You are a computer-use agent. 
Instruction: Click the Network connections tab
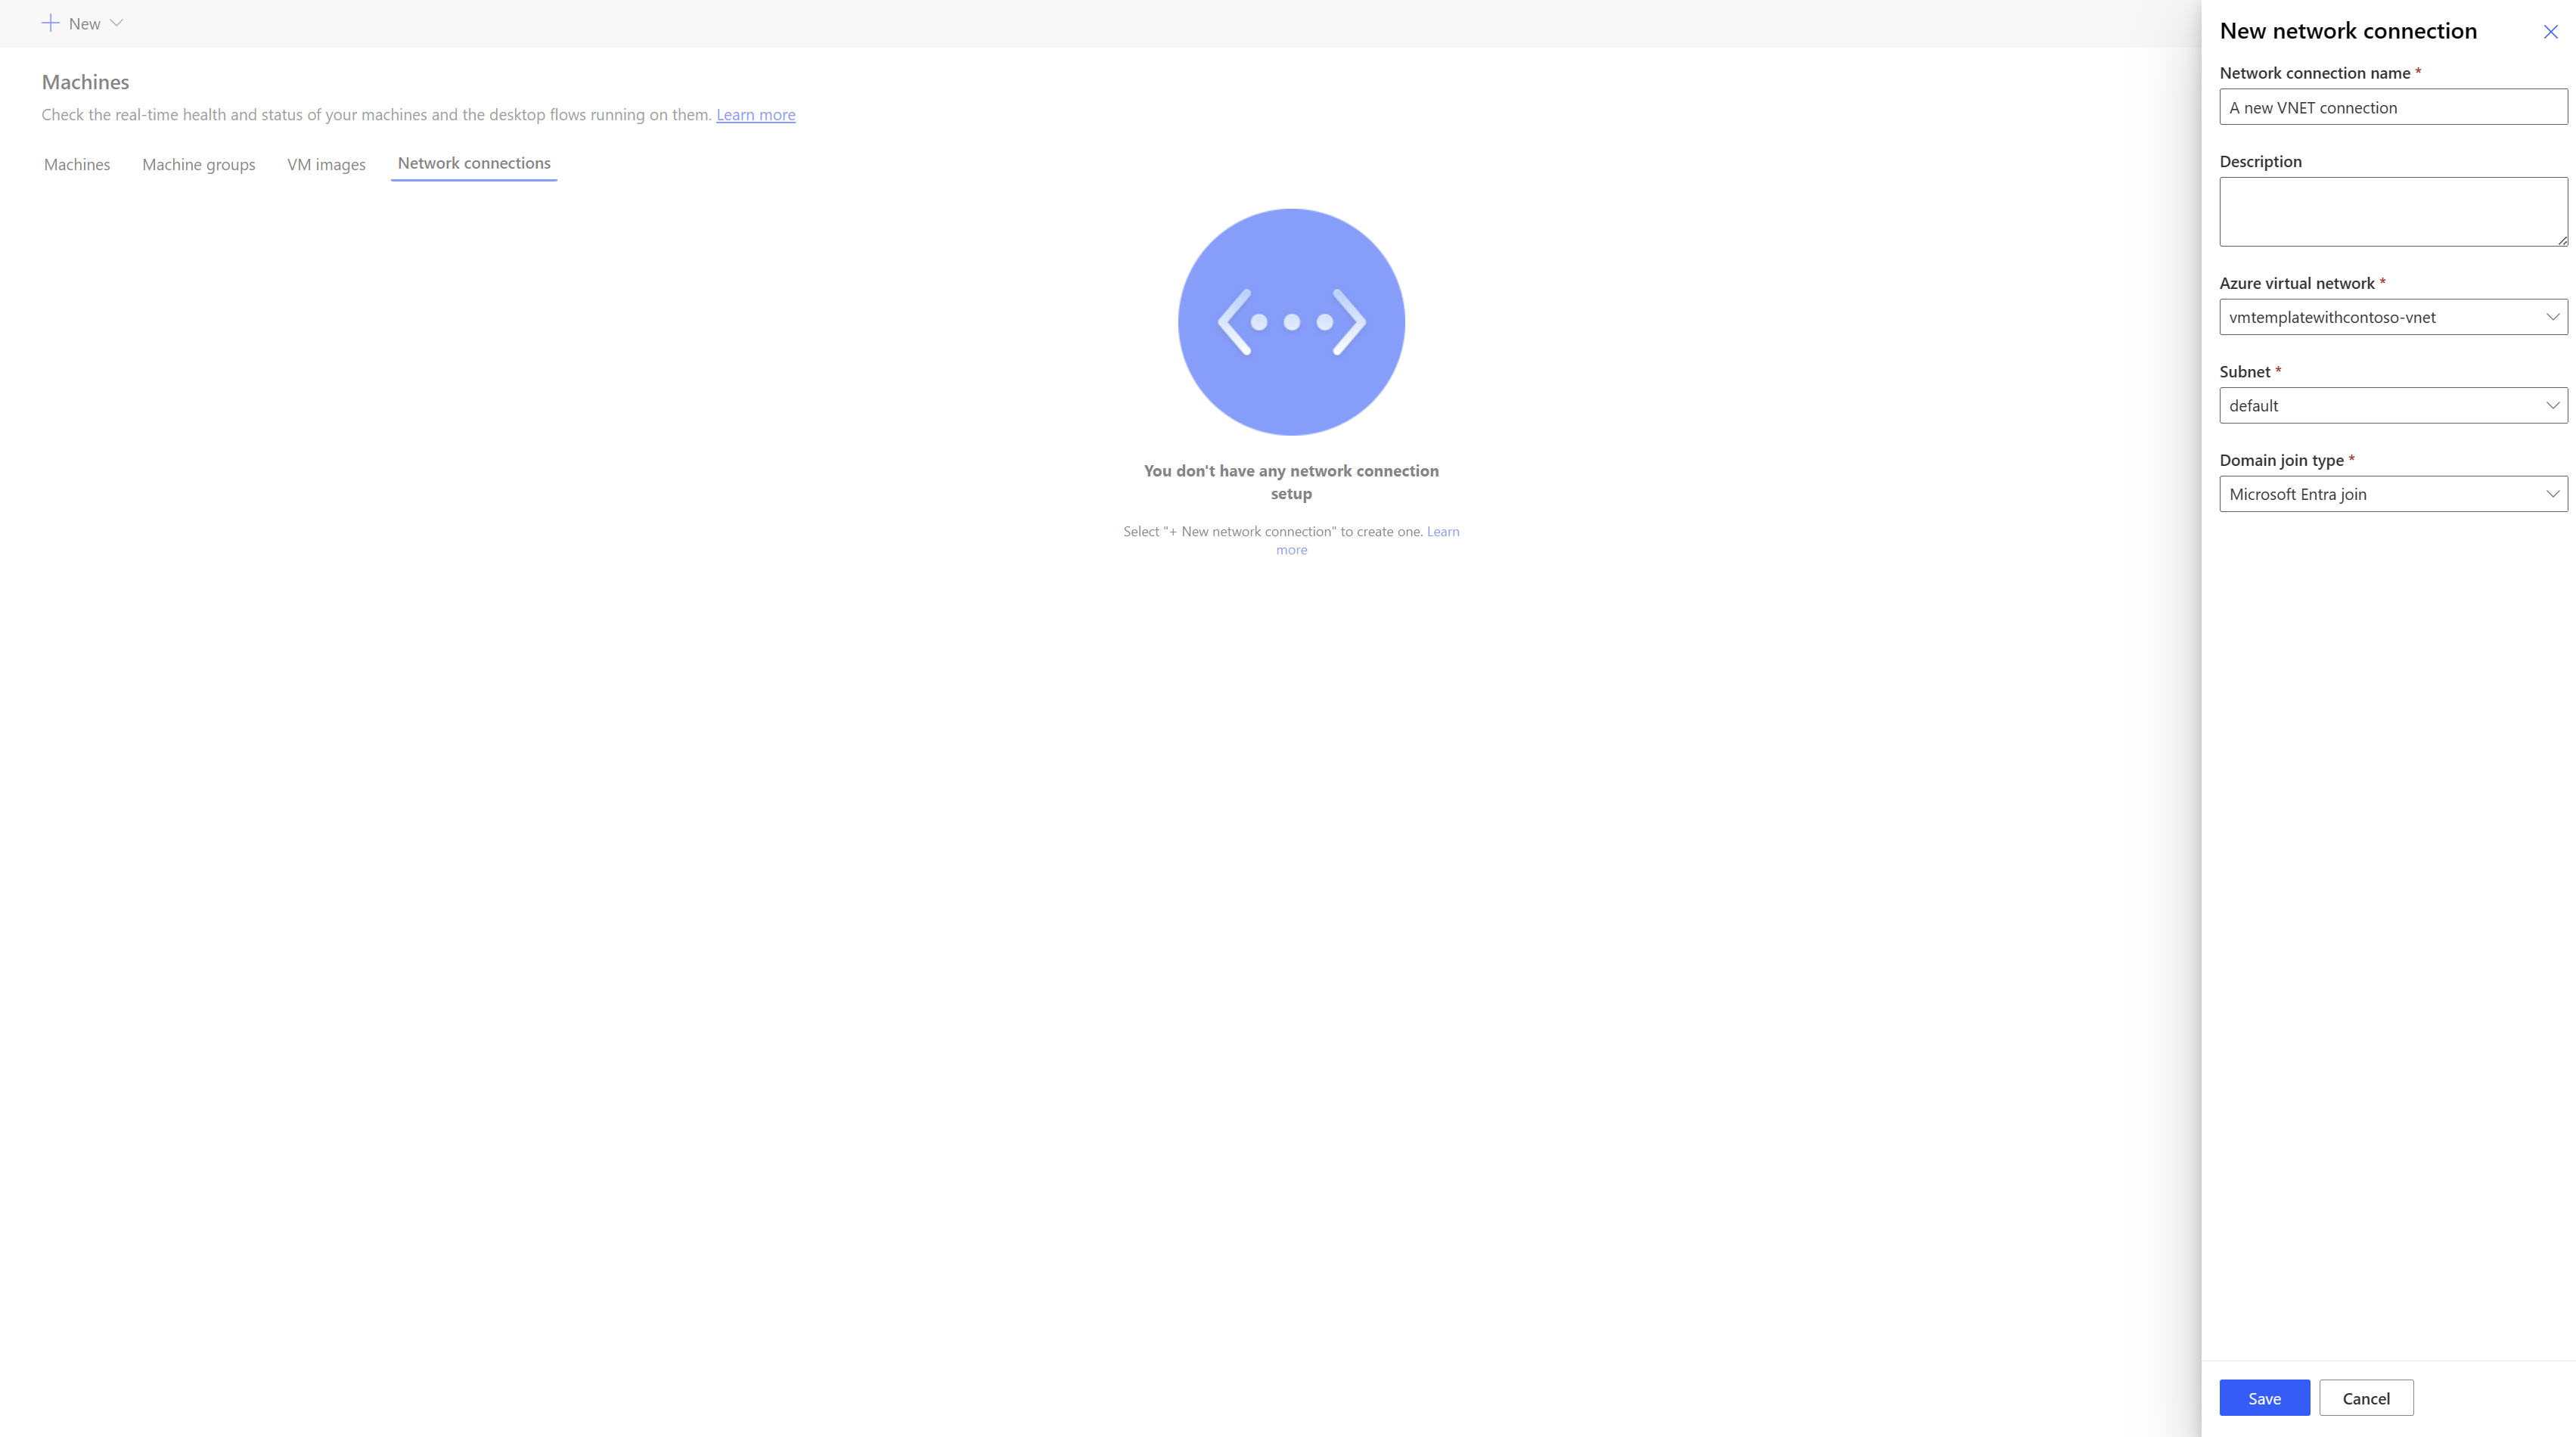[x=473, y=161]
